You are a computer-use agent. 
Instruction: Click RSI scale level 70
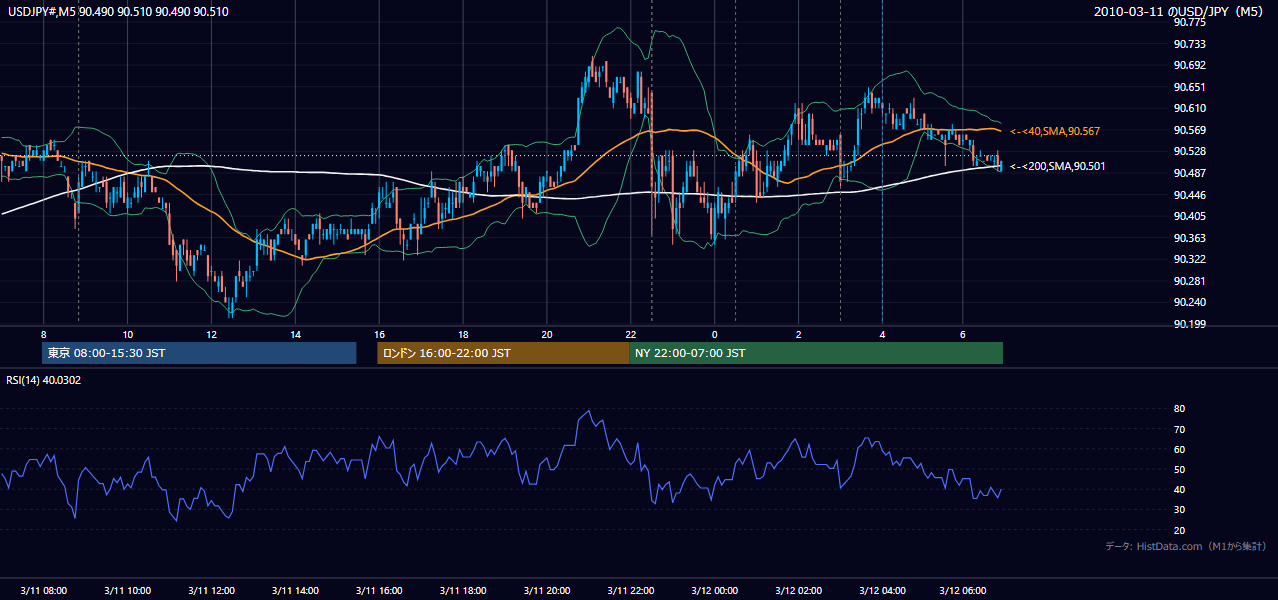coord(1179,429)
